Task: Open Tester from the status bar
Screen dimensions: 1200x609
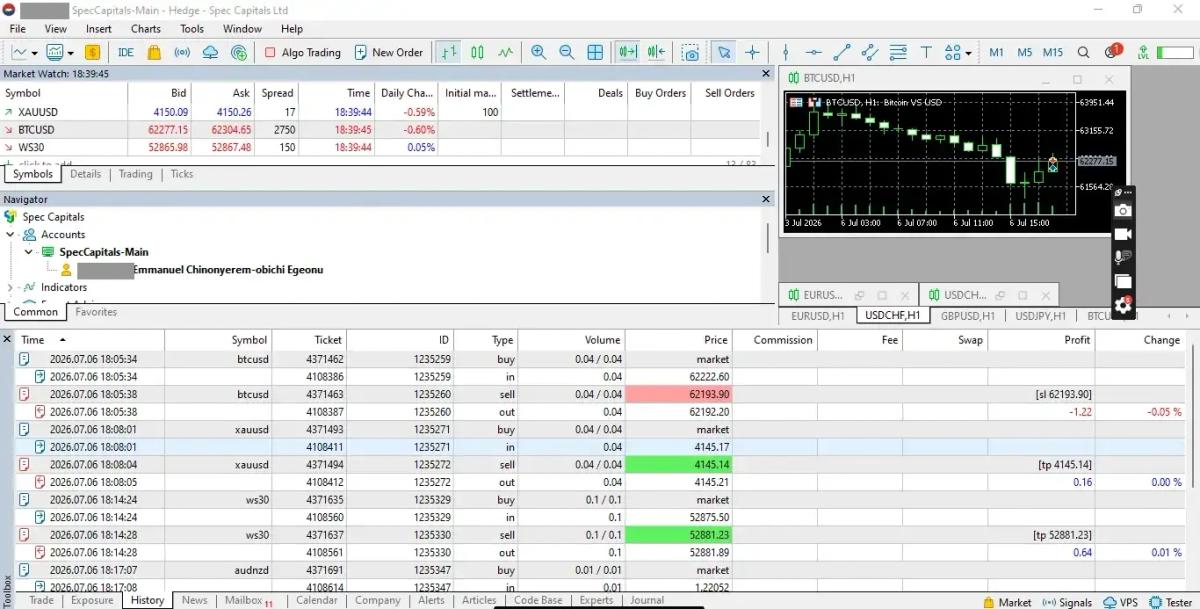Action: pyautogui.click(x=1170, y=602)
